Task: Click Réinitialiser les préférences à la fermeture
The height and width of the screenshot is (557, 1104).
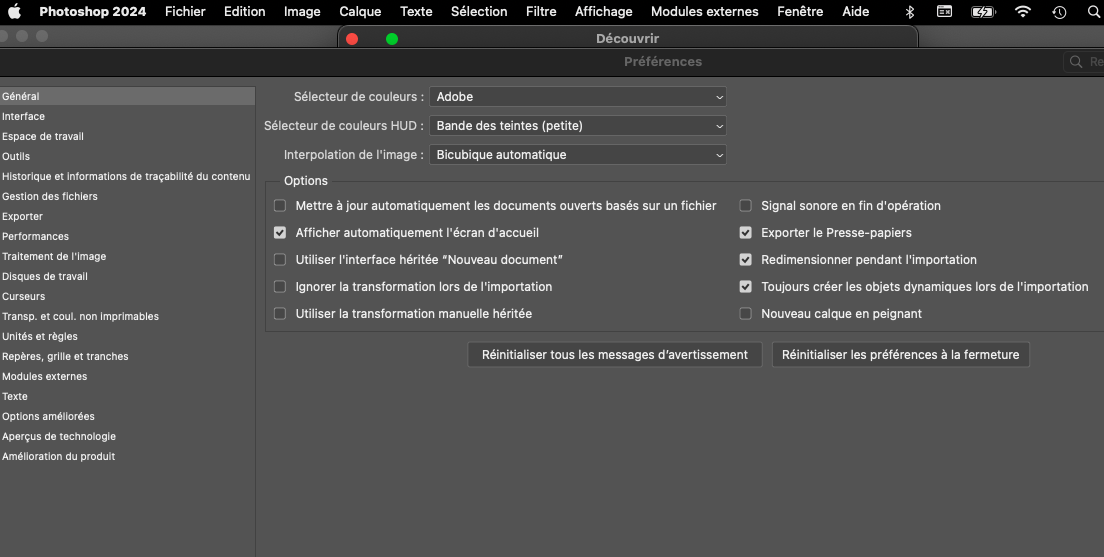Action: click(x=901, y=355)
